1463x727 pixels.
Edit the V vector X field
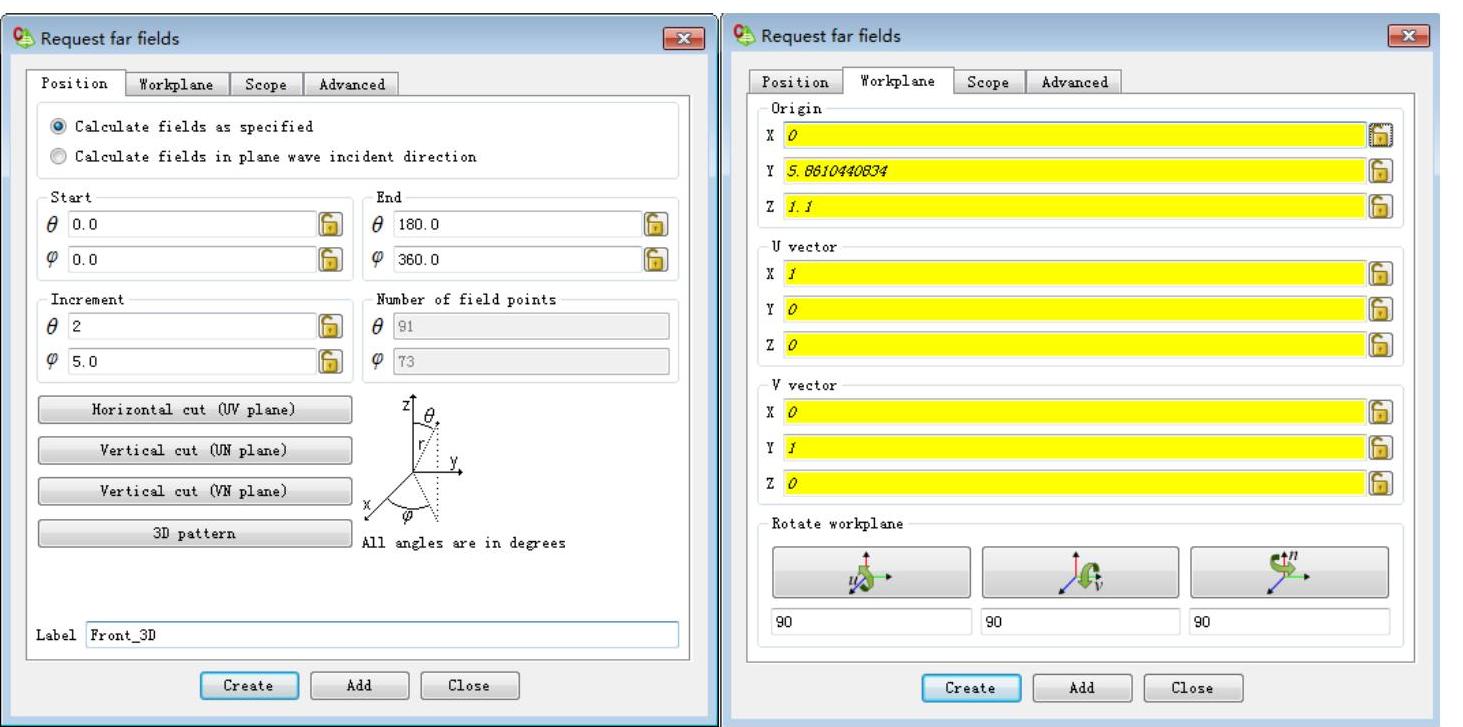coord(1073,412)
